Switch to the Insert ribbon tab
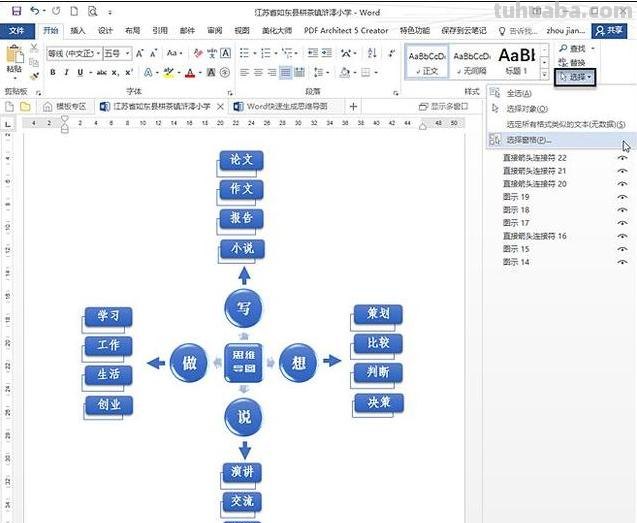Image resolution: width=637 pixels, height=523 pixels. pos(78,30)
